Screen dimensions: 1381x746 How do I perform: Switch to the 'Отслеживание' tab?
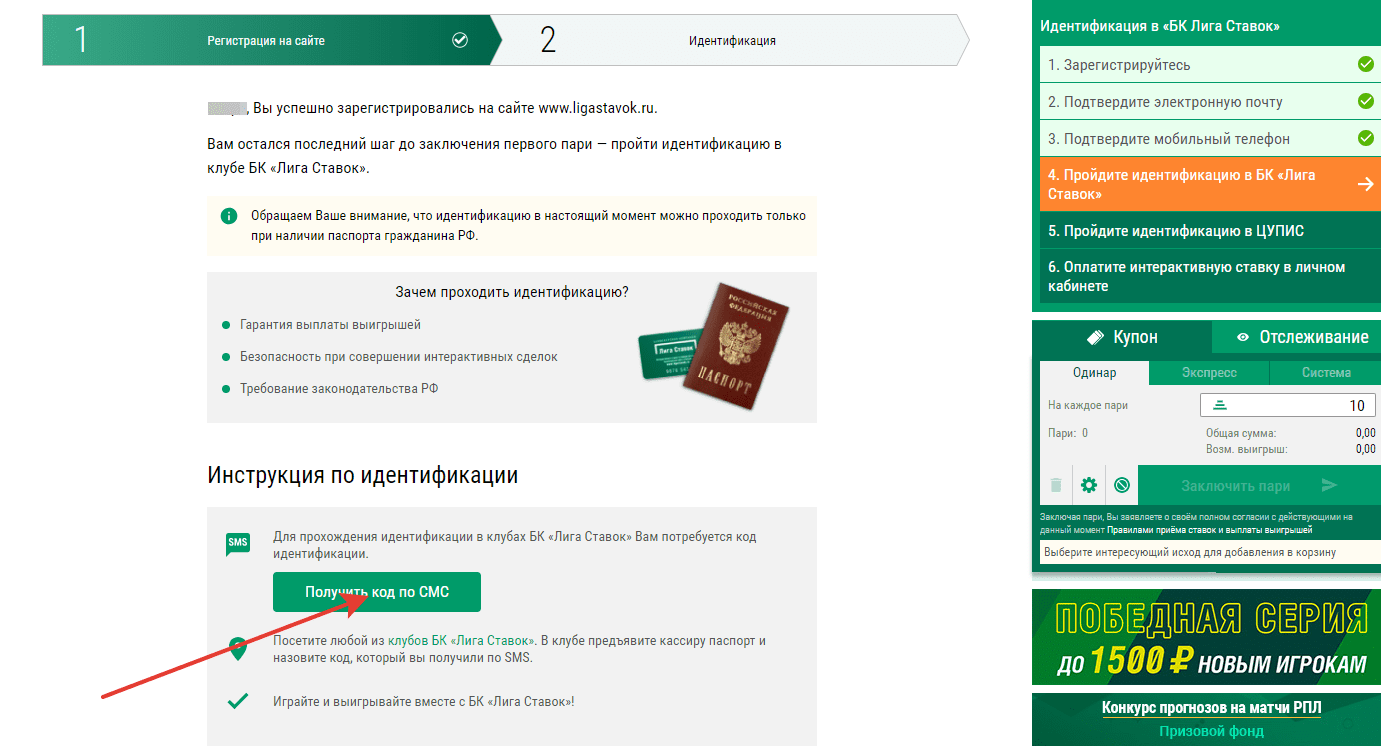[x=1296, y=337]
